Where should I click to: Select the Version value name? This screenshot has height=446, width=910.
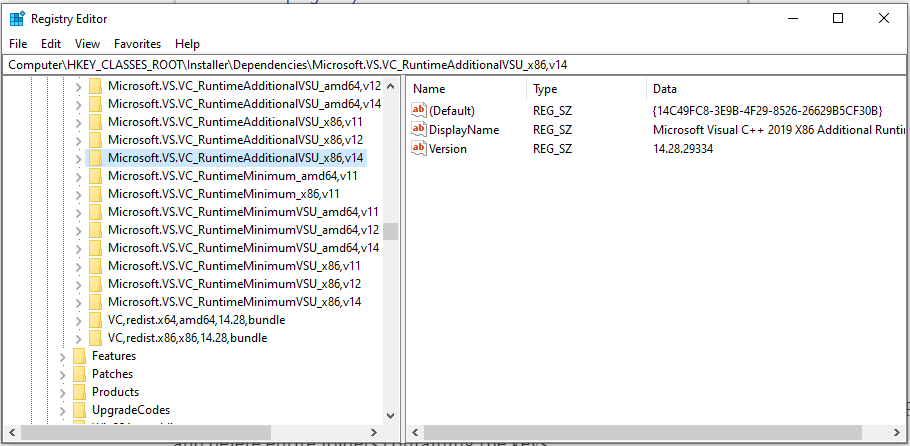447,149
